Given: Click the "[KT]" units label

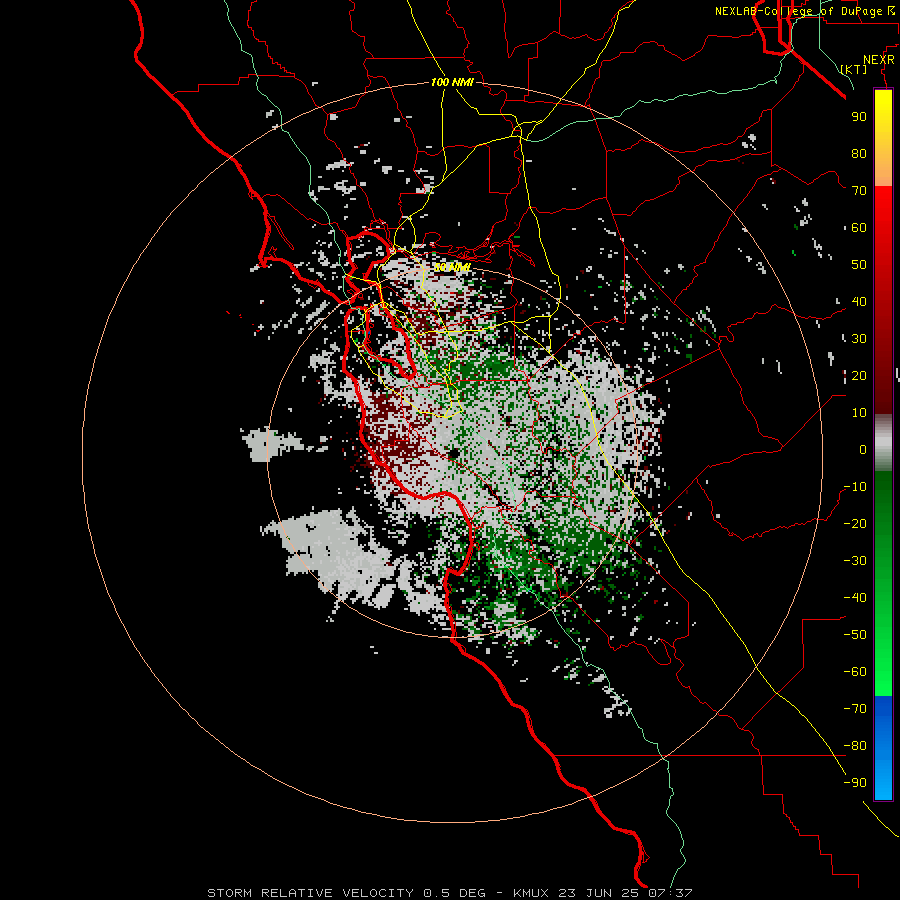Looking at the screenshot, I should (854, 69).
